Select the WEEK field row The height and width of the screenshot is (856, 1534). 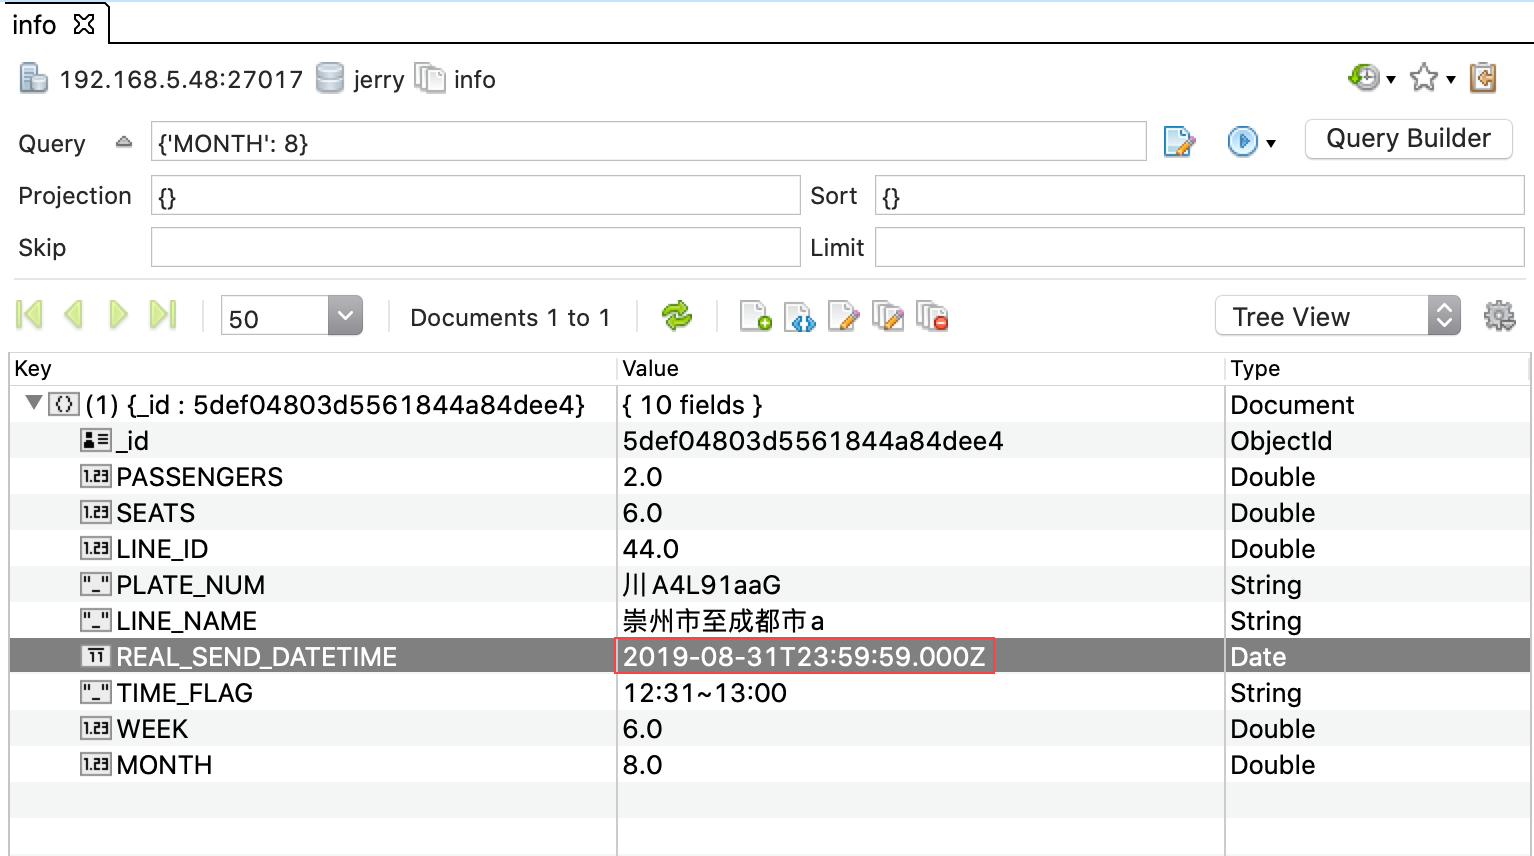[x=770, y=728]
